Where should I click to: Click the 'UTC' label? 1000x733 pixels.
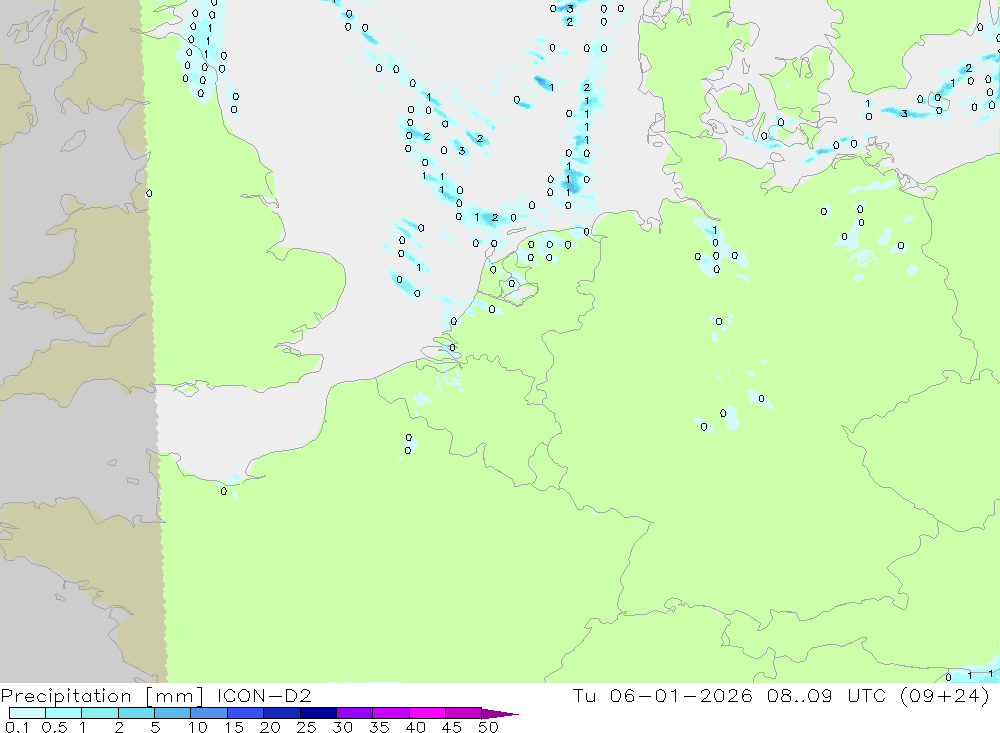coord(867,695)
